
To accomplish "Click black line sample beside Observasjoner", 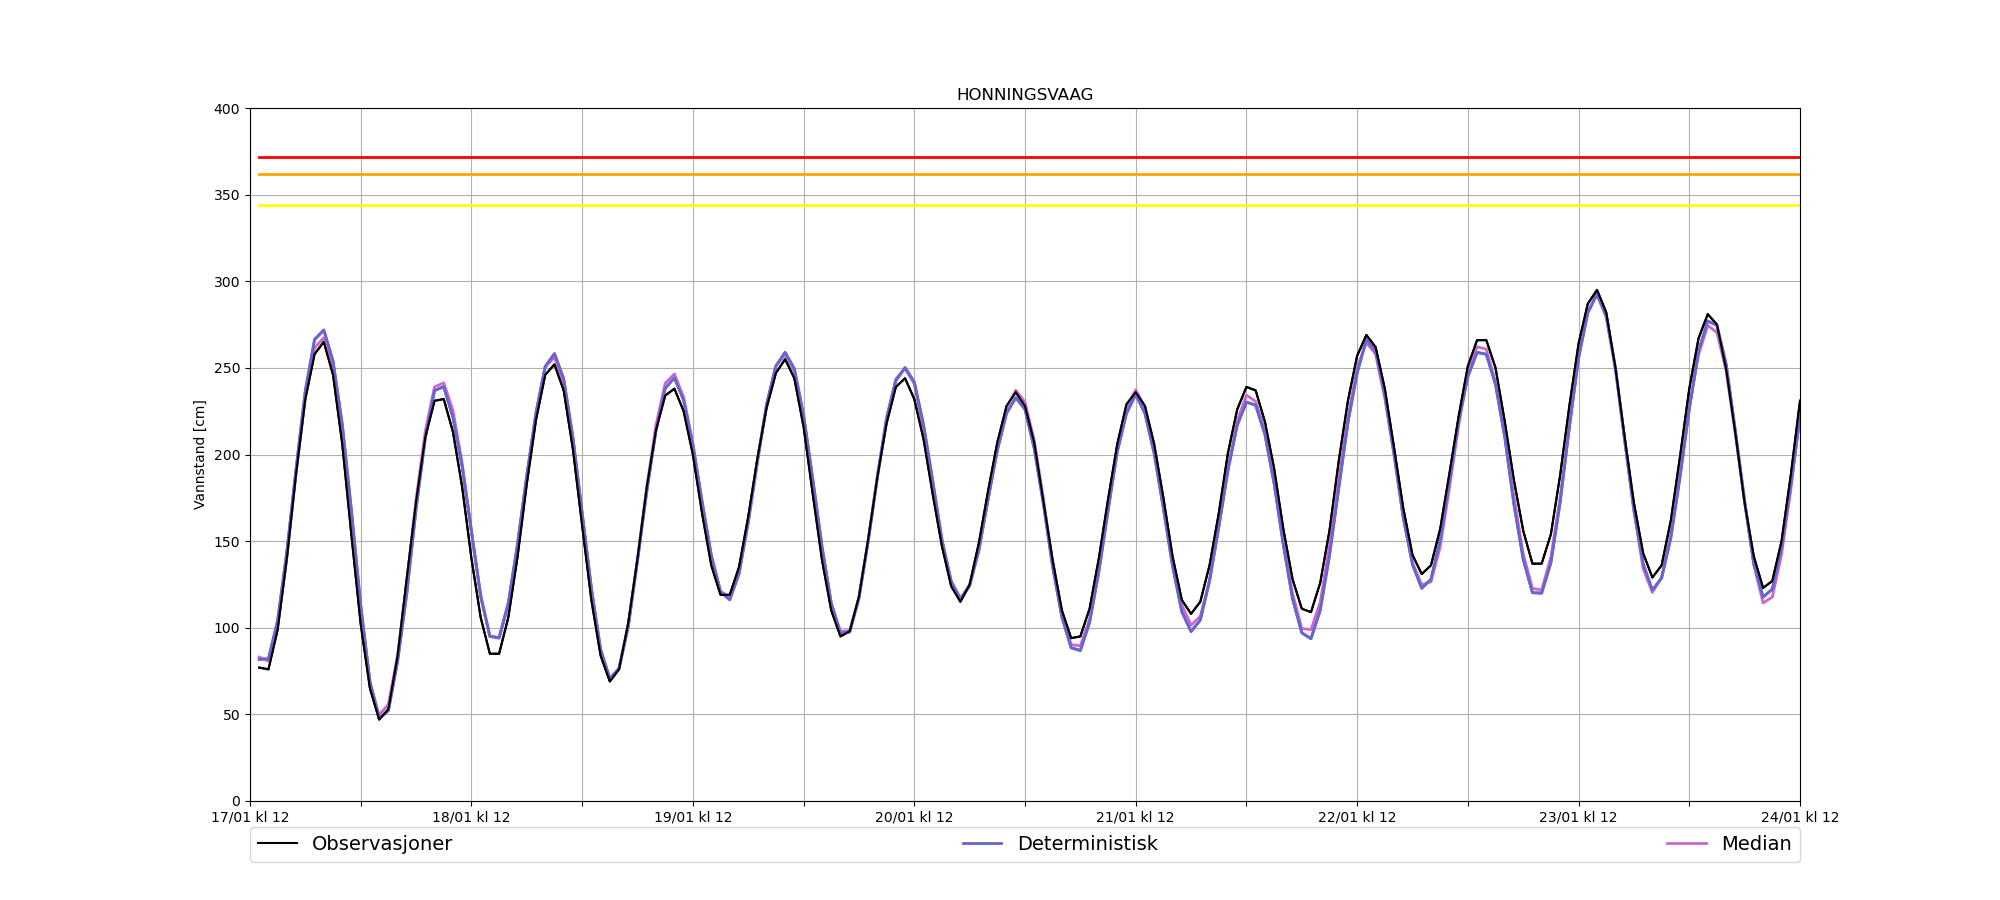I will click(x=278, y=844).
